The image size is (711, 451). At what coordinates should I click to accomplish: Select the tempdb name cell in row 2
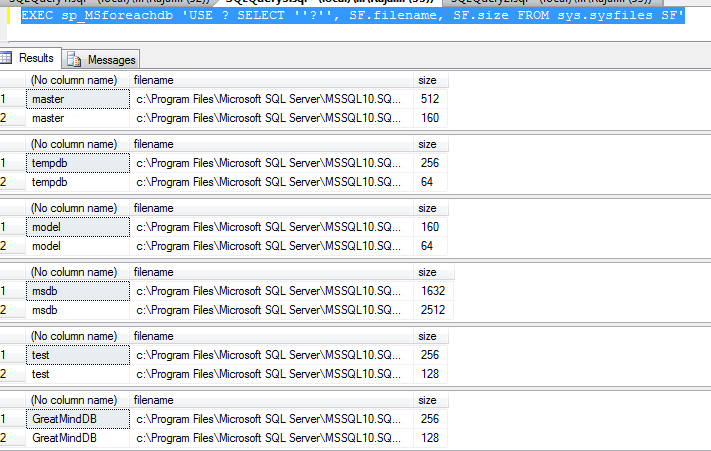click(x=78, y=182)
